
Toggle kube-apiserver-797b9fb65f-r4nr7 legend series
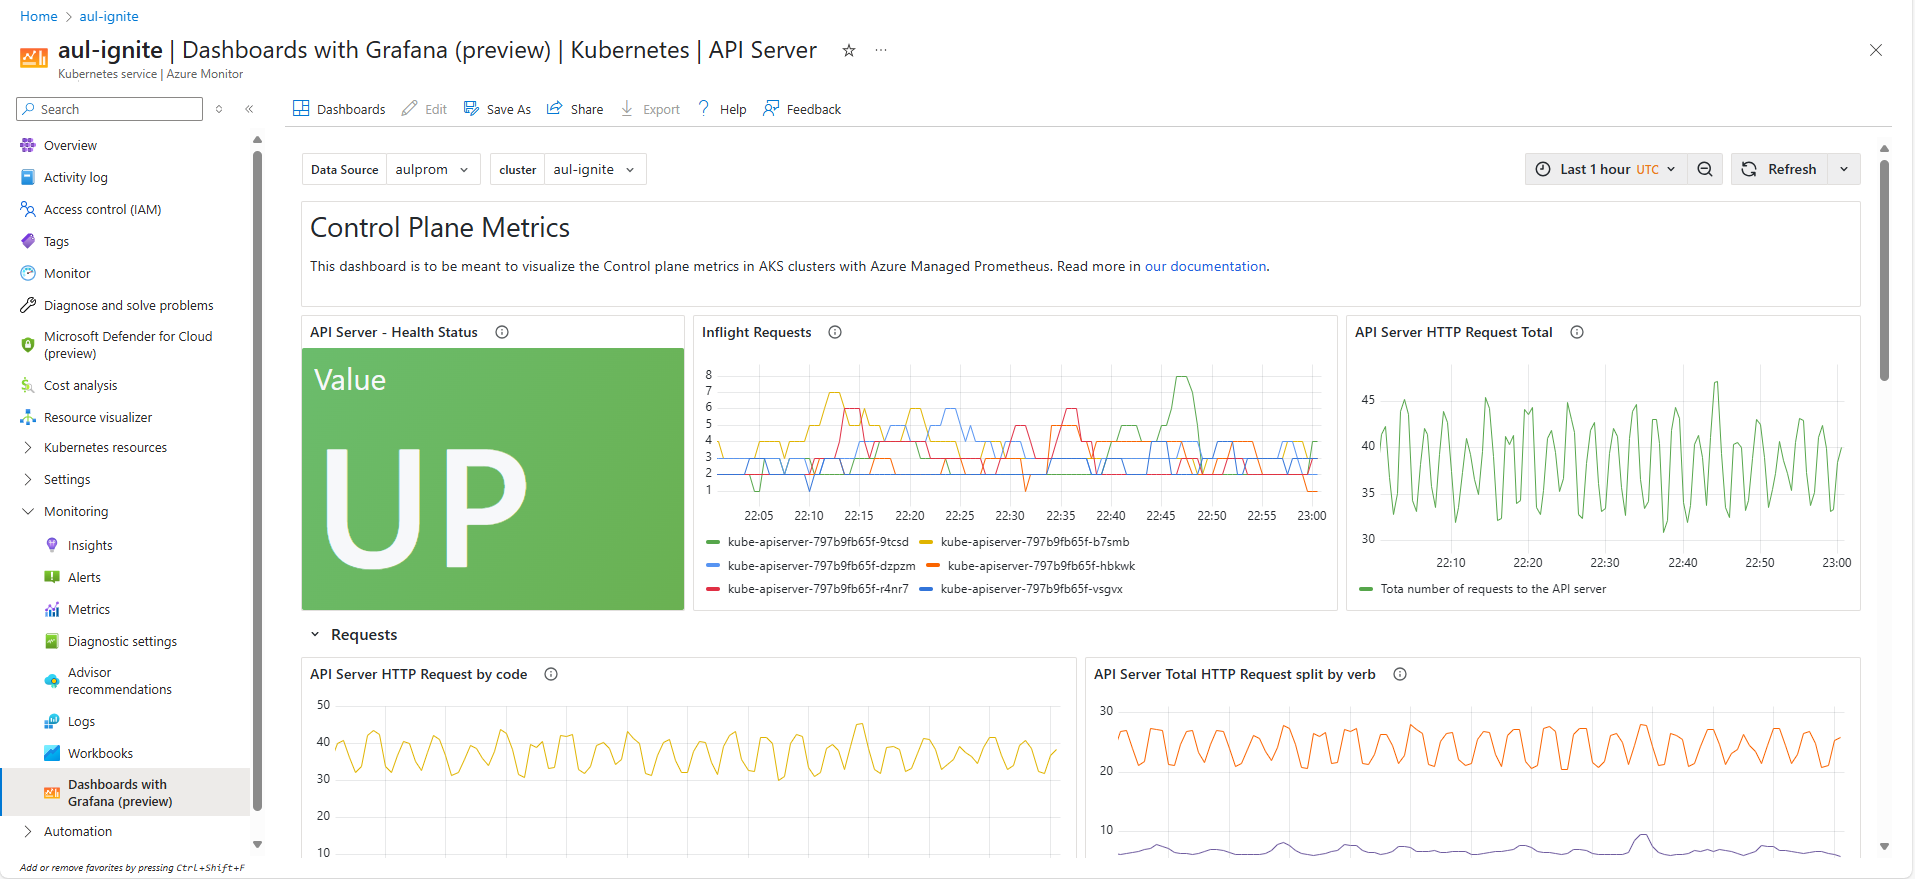(817, 589)
